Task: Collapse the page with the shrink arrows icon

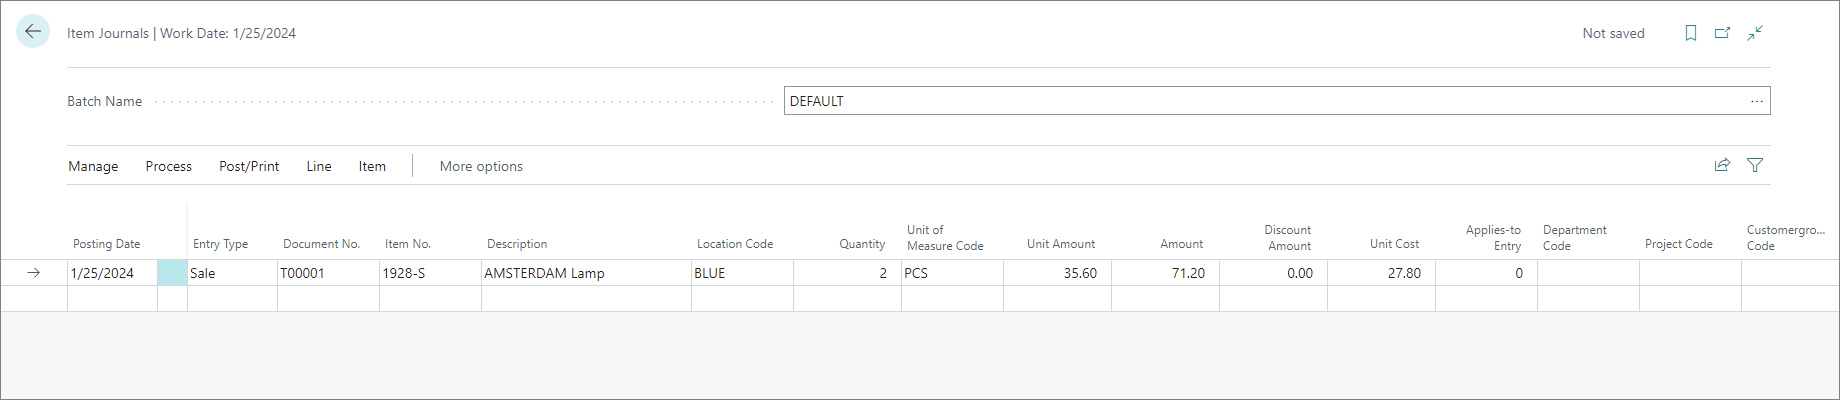Action: coord(1755,33)
